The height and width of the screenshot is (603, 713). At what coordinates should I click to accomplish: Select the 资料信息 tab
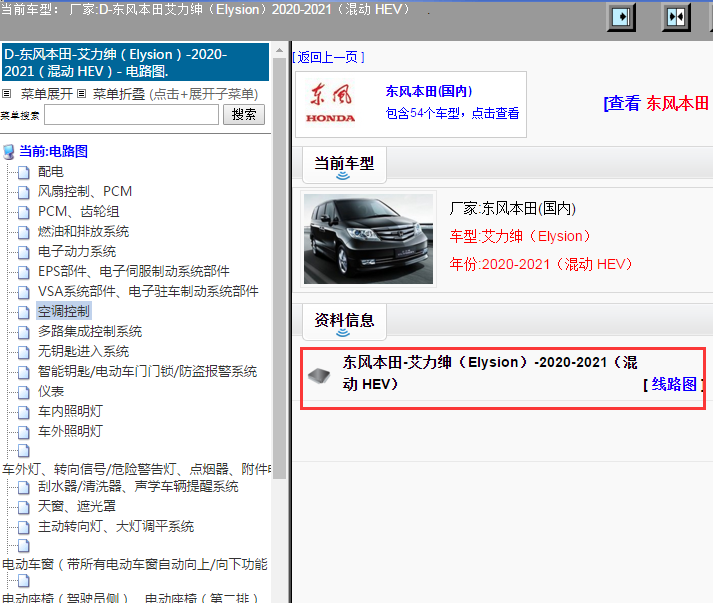click(344, 322)
